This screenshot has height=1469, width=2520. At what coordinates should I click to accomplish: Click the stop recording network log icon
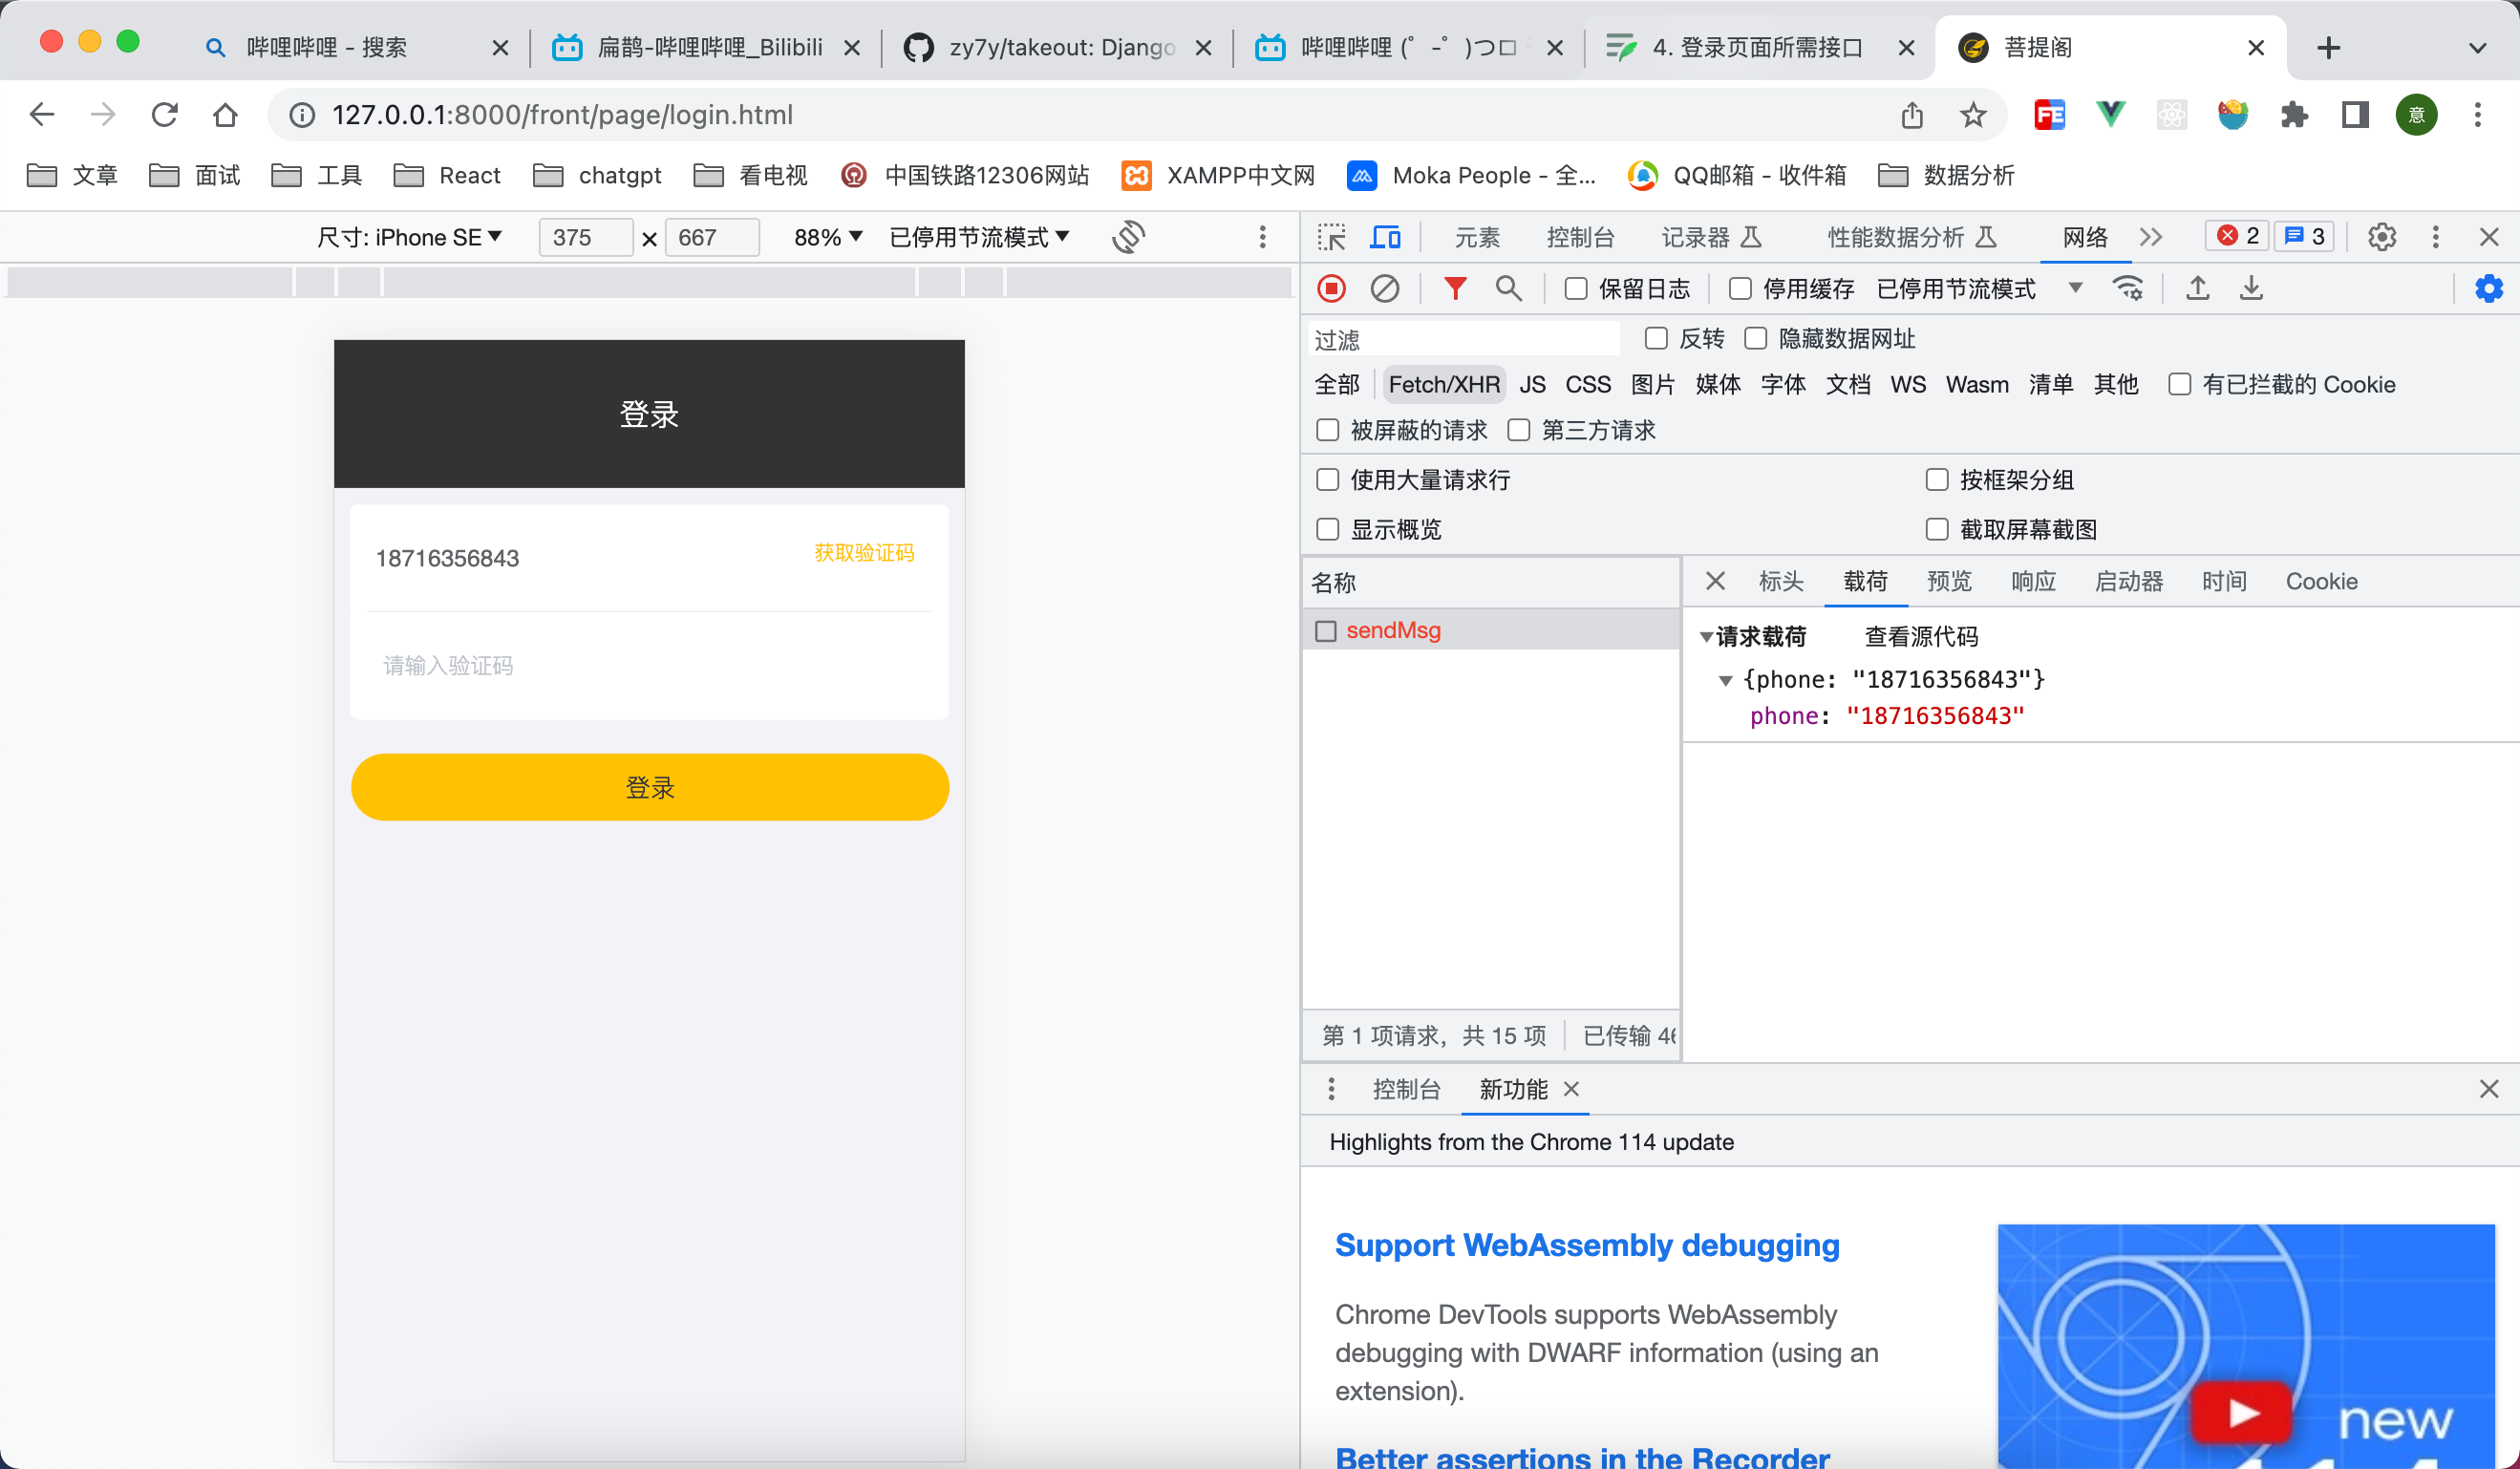[1331, 289]
